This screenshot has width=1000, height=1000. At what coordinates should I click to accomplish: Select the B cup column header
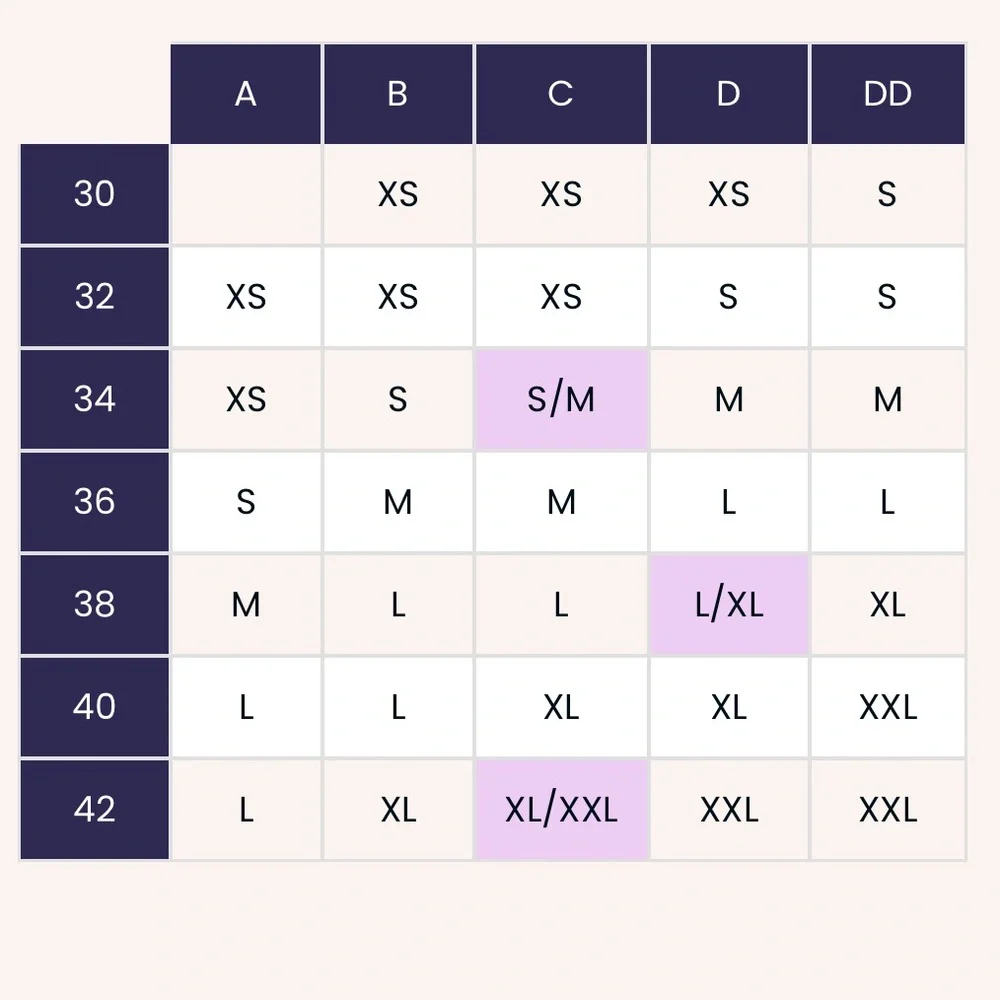[x=398, y=94]
